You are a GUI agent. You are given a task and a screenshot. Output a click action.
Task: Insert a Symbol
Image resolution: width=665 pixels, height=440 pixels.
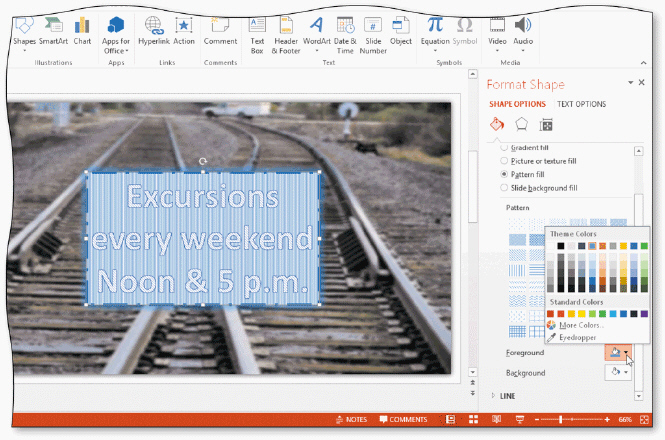coord(465,31)
